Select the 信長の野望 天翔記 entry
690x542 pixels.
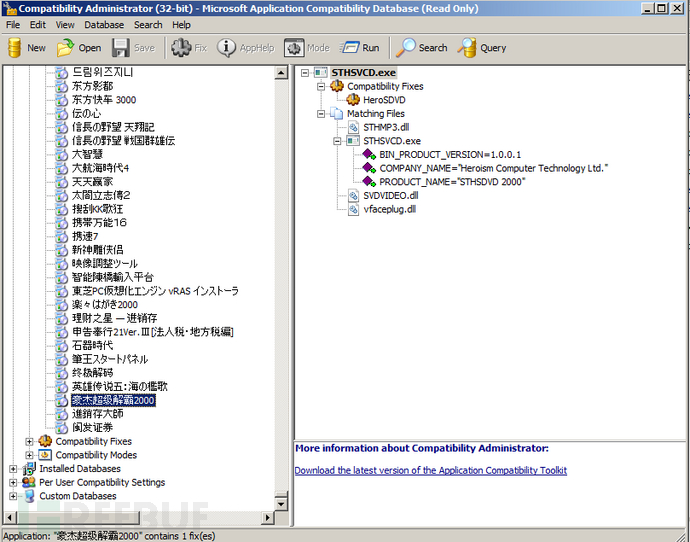coord(113,127)
